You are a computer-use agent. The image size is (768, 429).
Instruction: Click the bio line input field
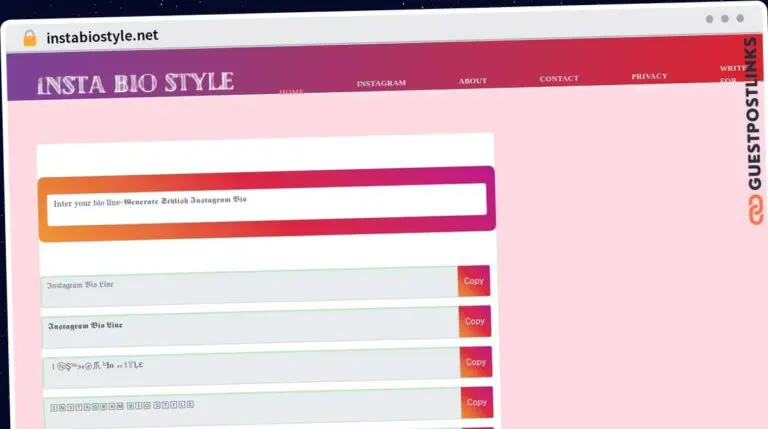266,204
